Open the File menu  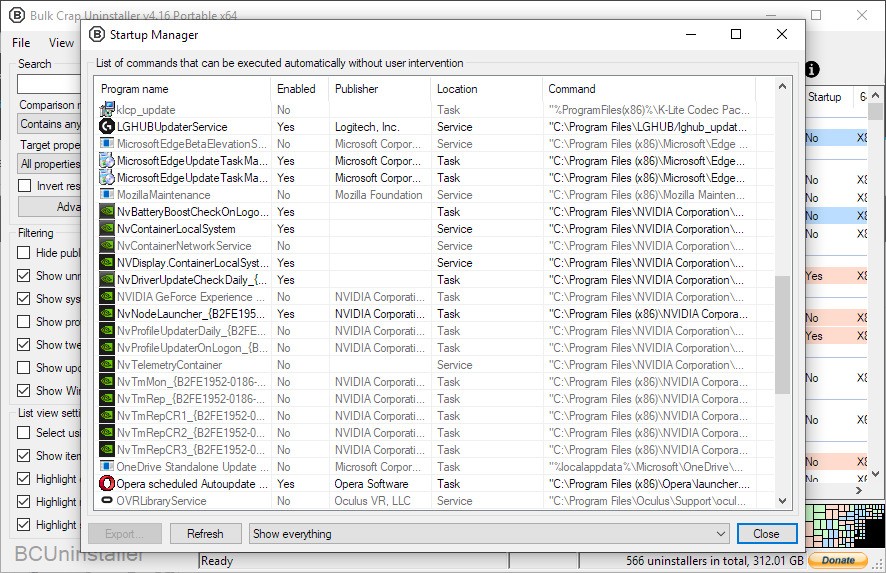(21, 43)
